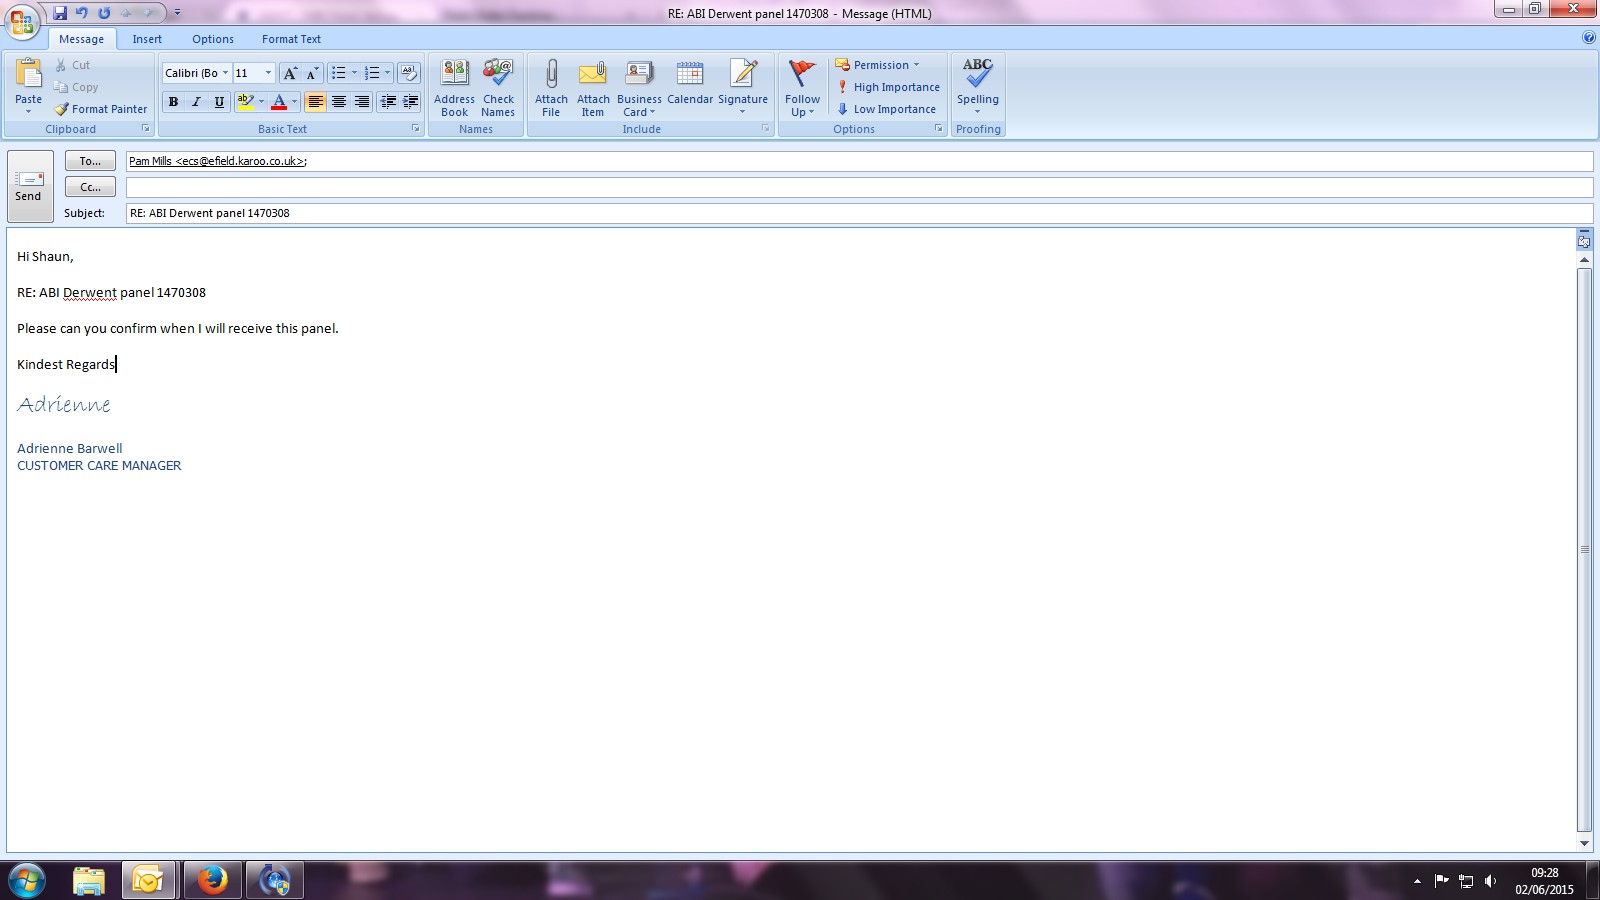Viewport: 1600px width, 900px height.
Task: Click the Attach File paperclip icon
Action: [x=551, y=75]
